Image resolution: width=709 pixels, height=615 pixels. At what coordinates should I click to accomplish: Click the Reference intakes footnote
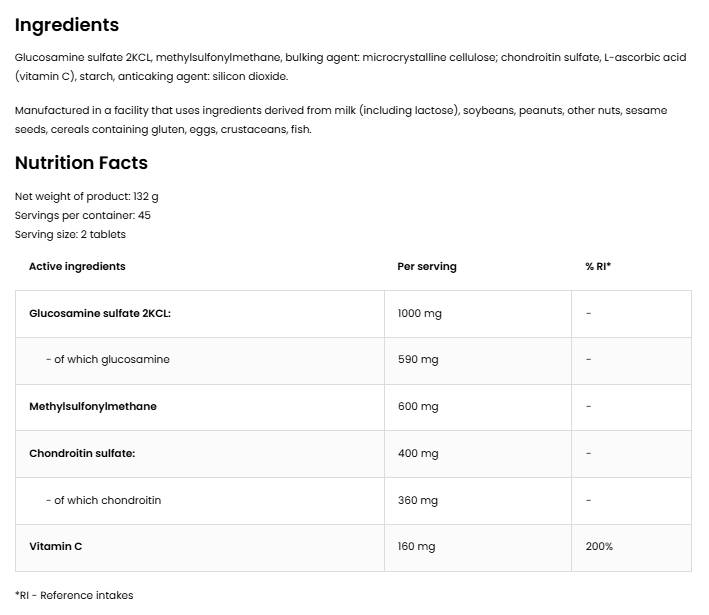point(74,595)
